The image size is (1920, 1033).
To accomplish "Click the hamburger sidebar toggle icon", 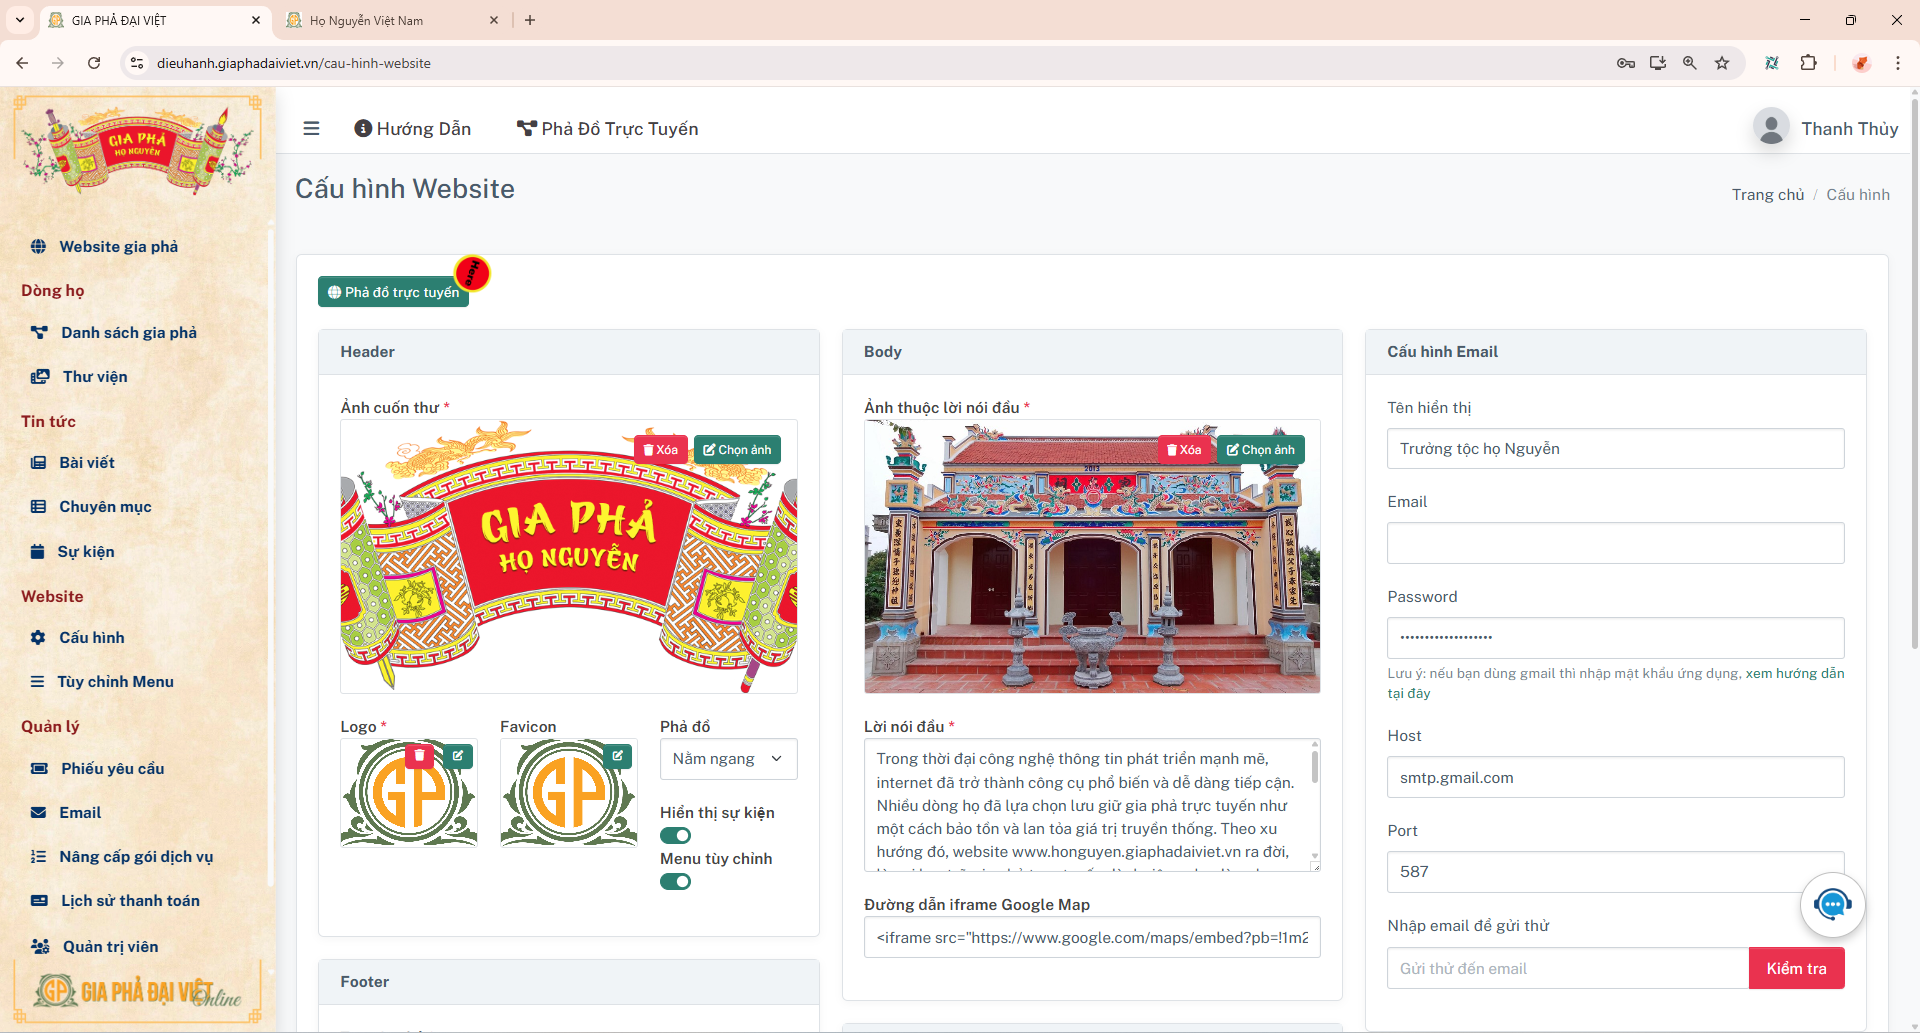I will [x=311, y=129].
